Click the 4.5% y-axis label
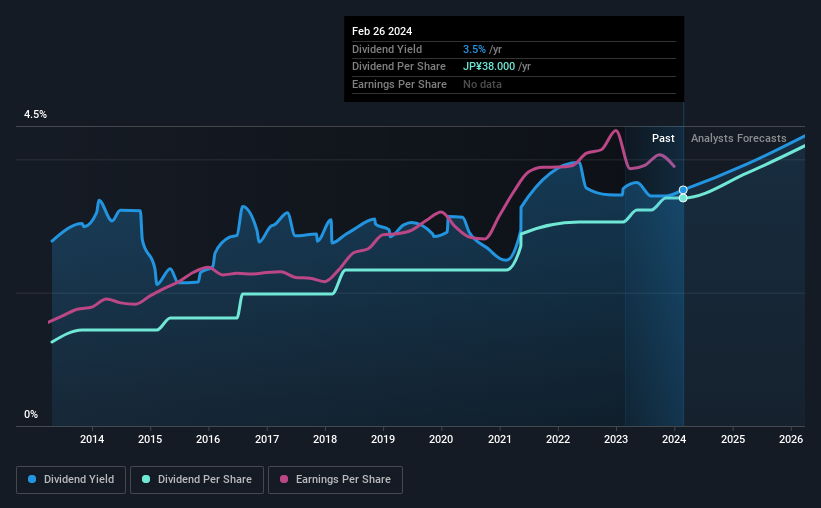821x508 pixels. pos(35,114)
